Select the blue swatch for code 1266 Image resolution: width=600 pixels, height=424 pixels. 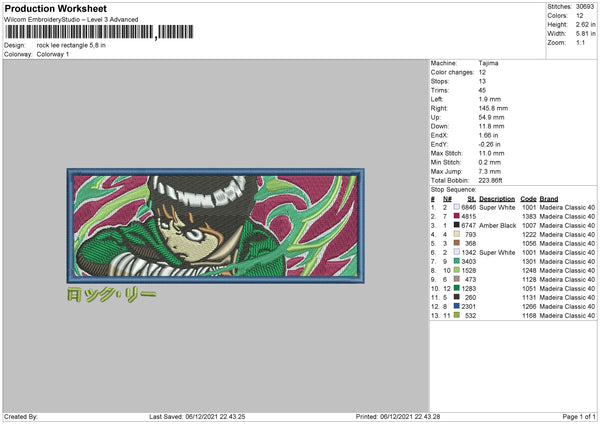457,306
